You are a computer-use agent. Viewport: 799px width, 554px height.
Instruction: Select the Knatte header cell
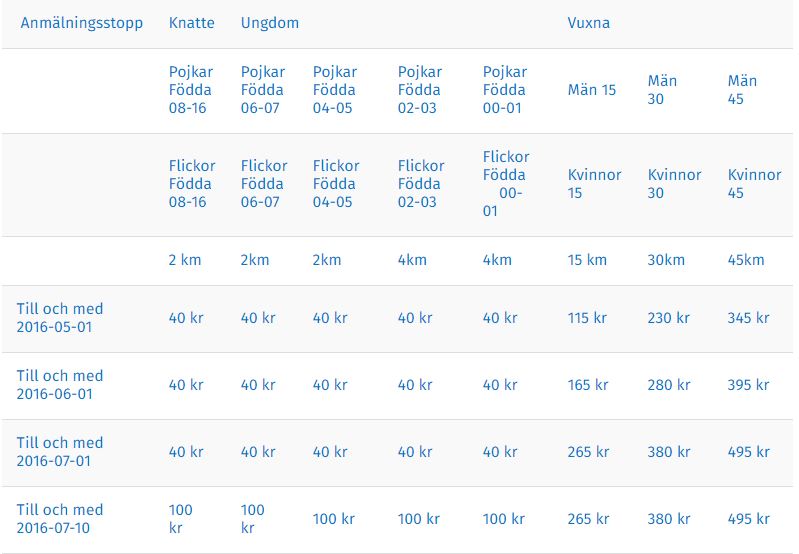click(x=191, y=23)
